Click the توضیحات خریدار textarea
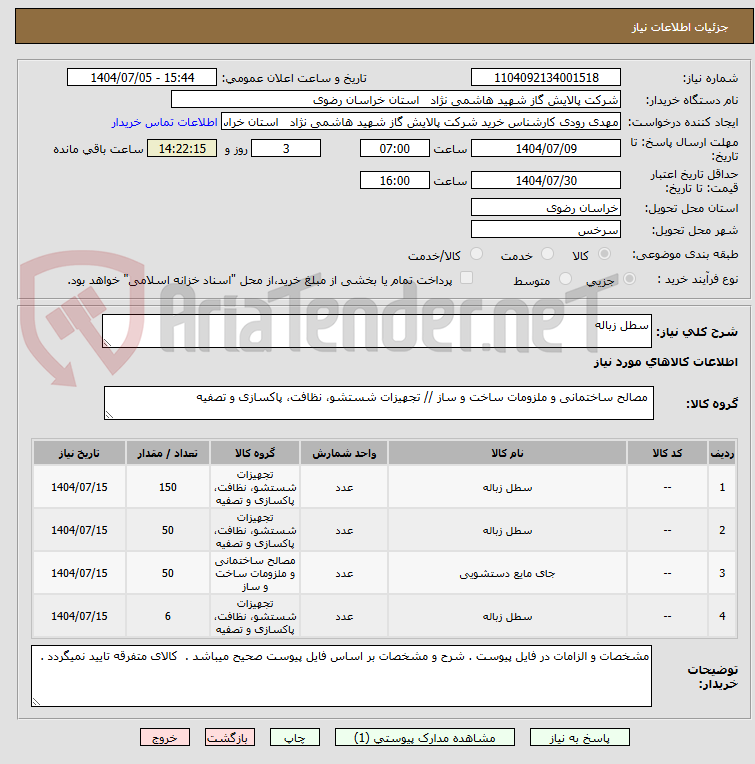Viewport: 755px width, 764px height. [x=341, y=676]
